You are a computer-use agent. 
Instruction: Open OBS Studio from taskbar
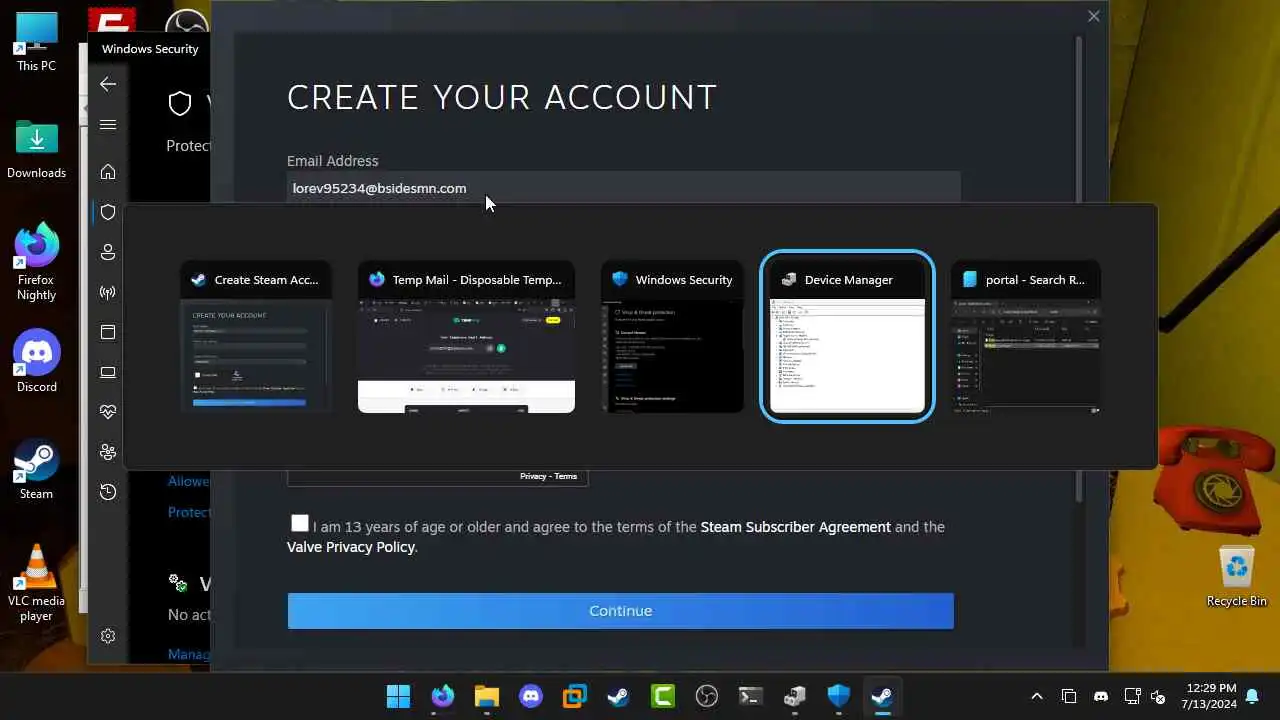706,696
